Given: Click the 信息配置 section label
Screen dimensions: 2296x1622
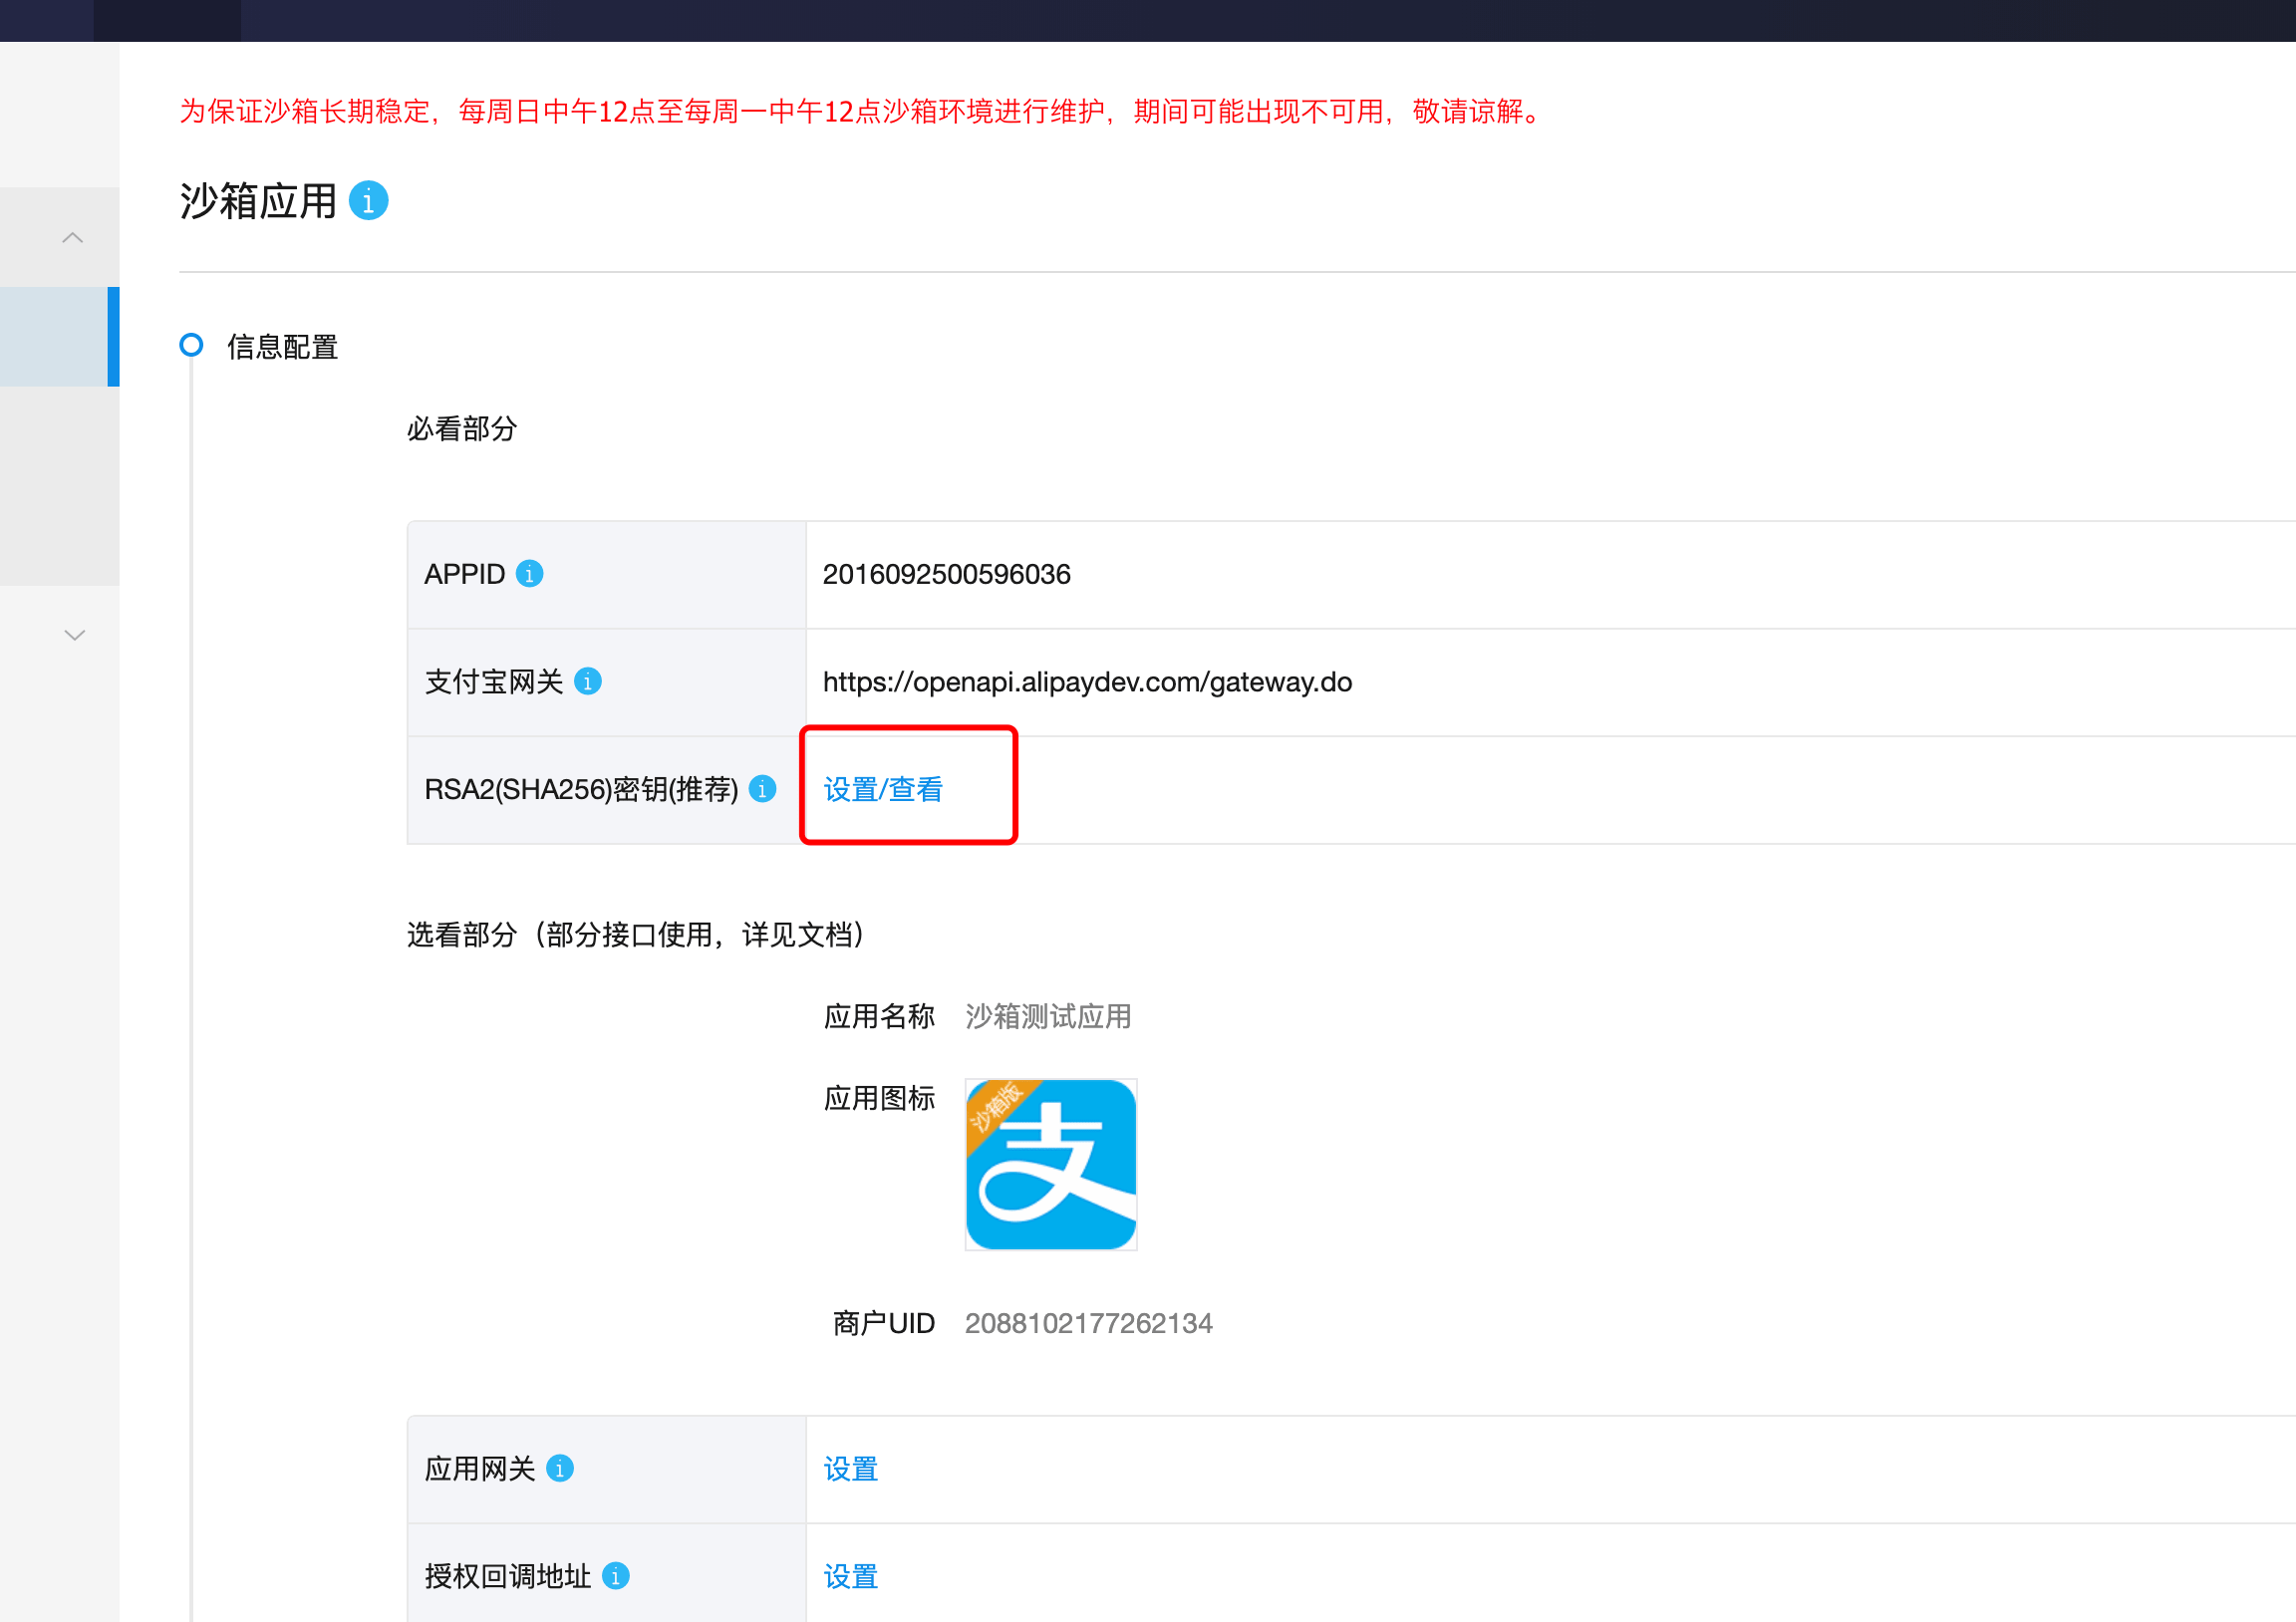Looking at the screenshot, I should pos(282,346).
